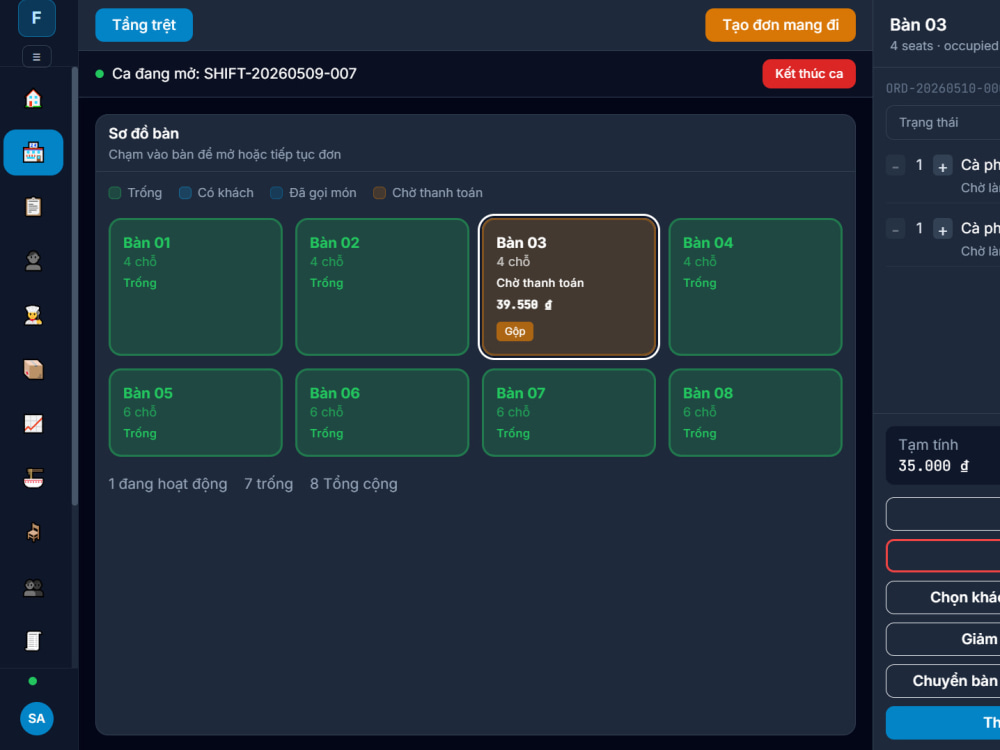The width and height of the screenshot is (1000, 750).
Task: Open the noodle bowl menu sidebar icon
Action: [33, 478]
